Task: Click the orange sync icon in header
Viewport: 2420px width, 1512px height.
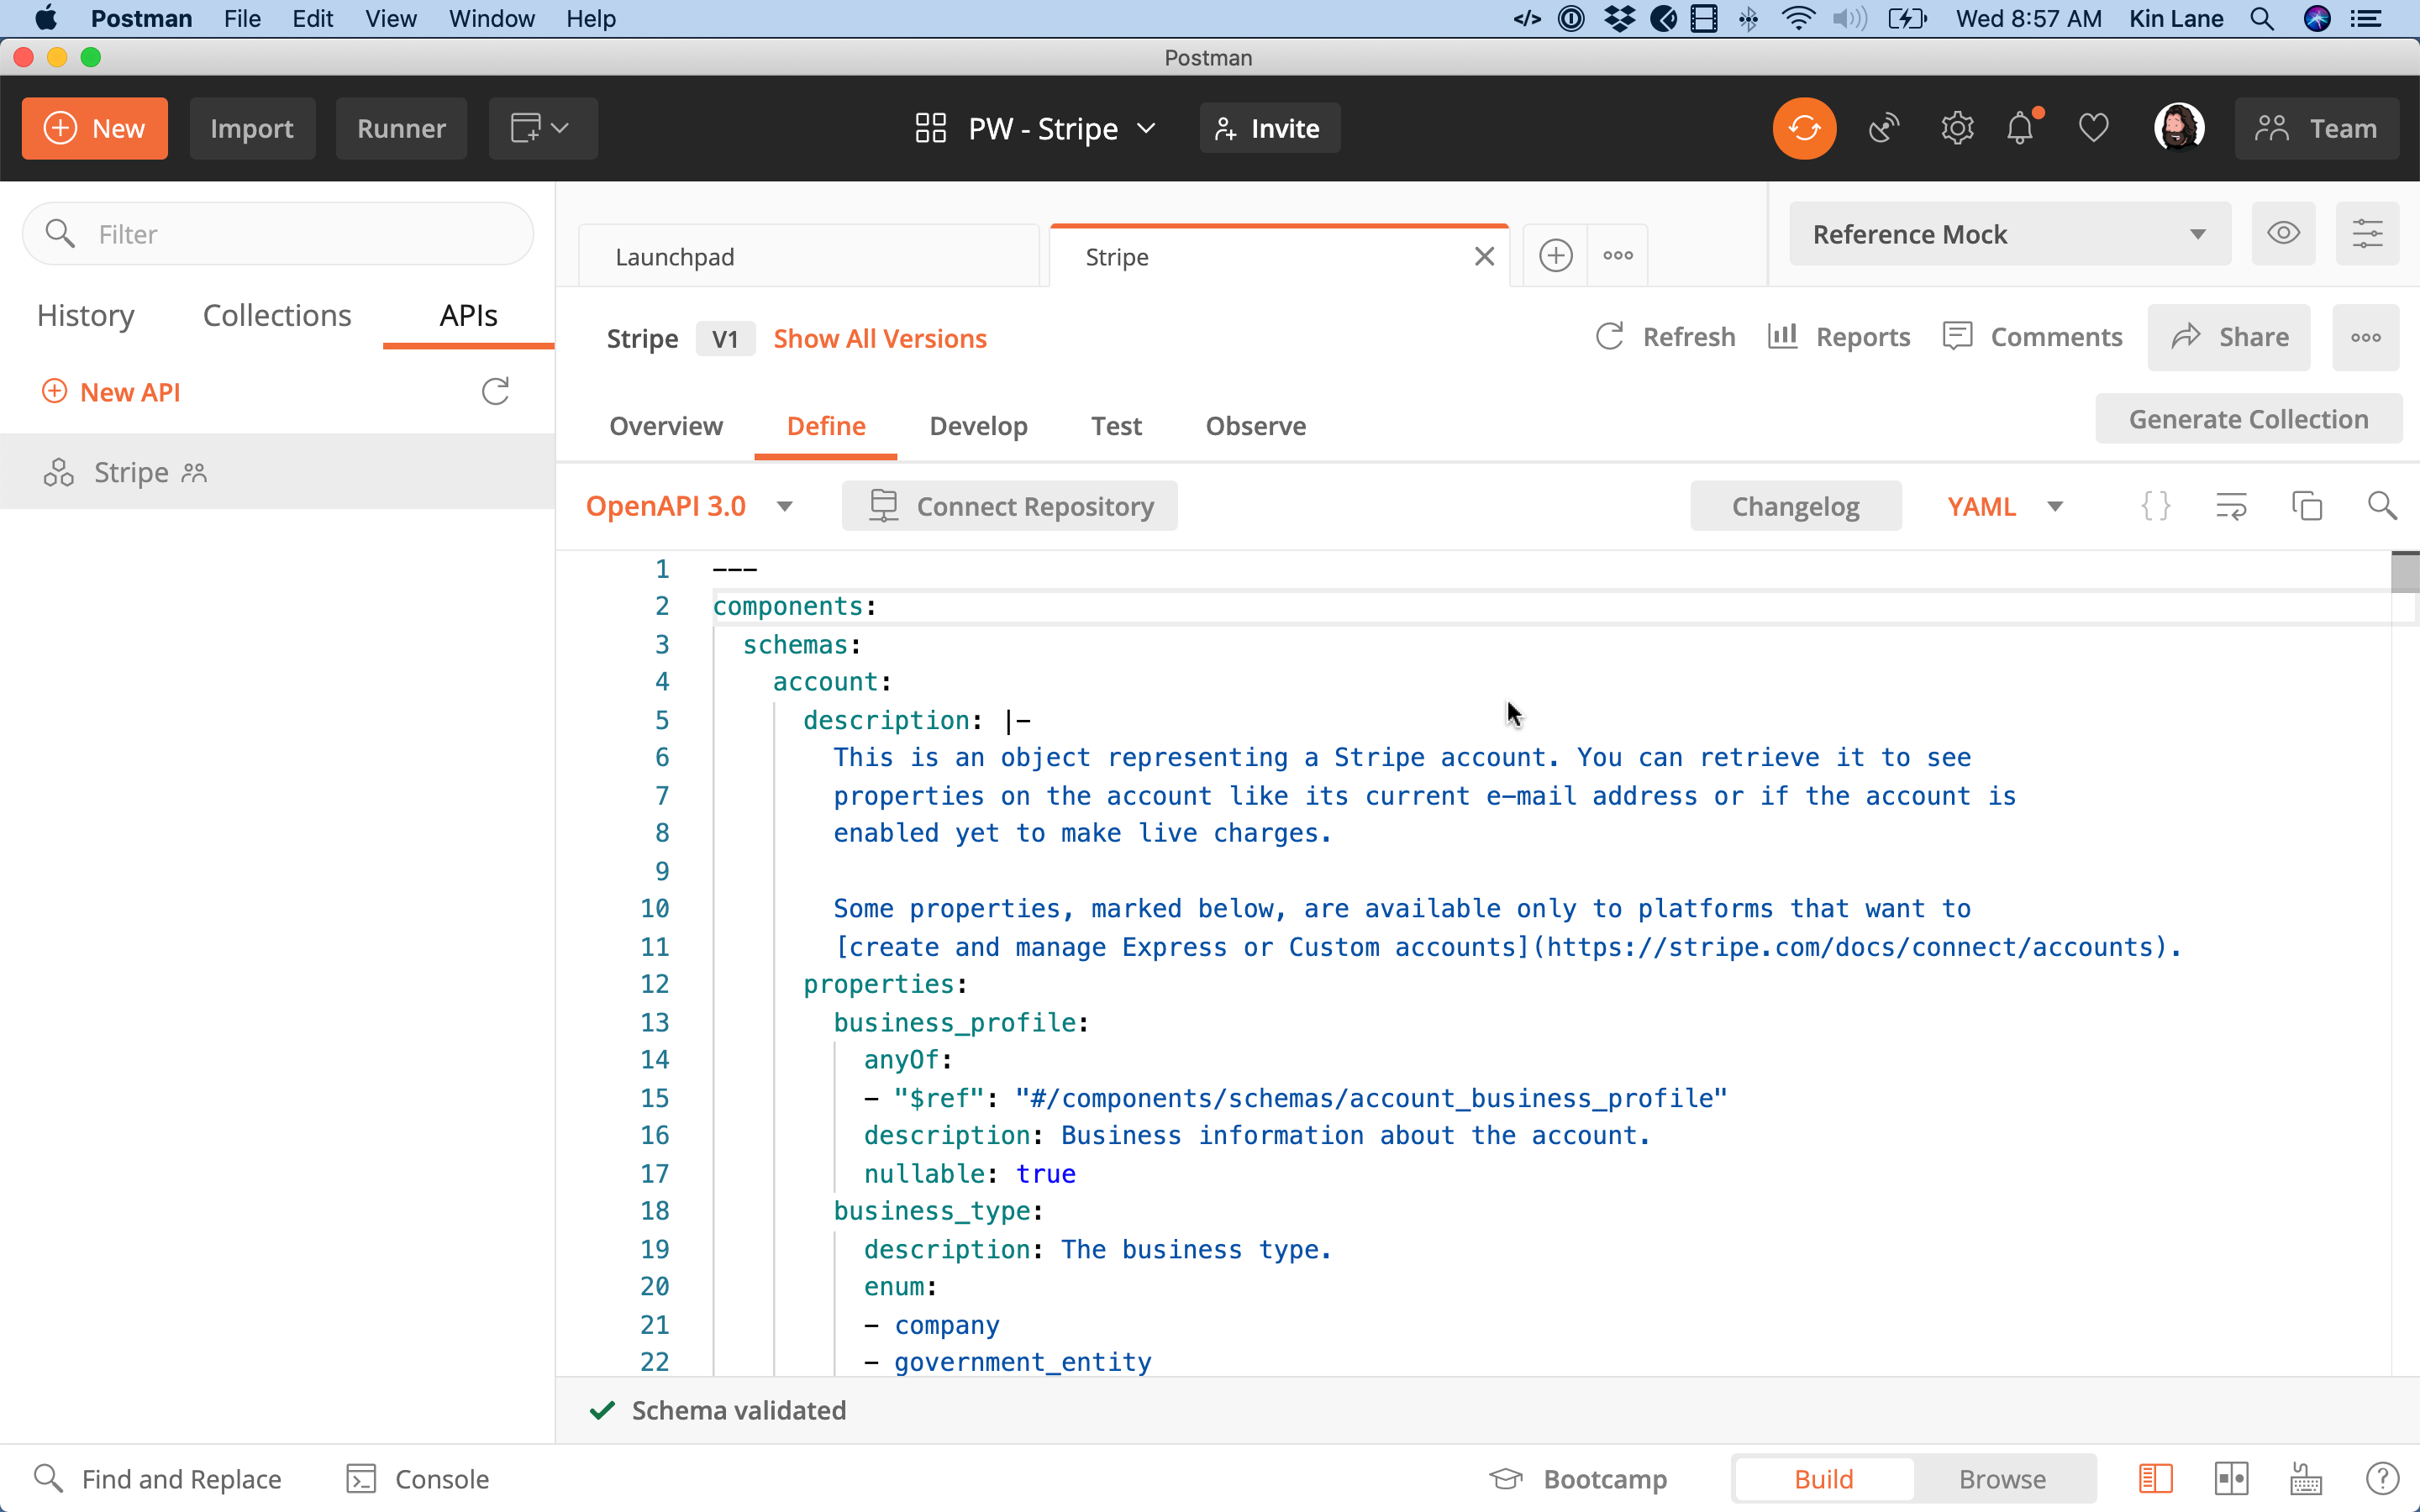Action: click(1804, 128)
